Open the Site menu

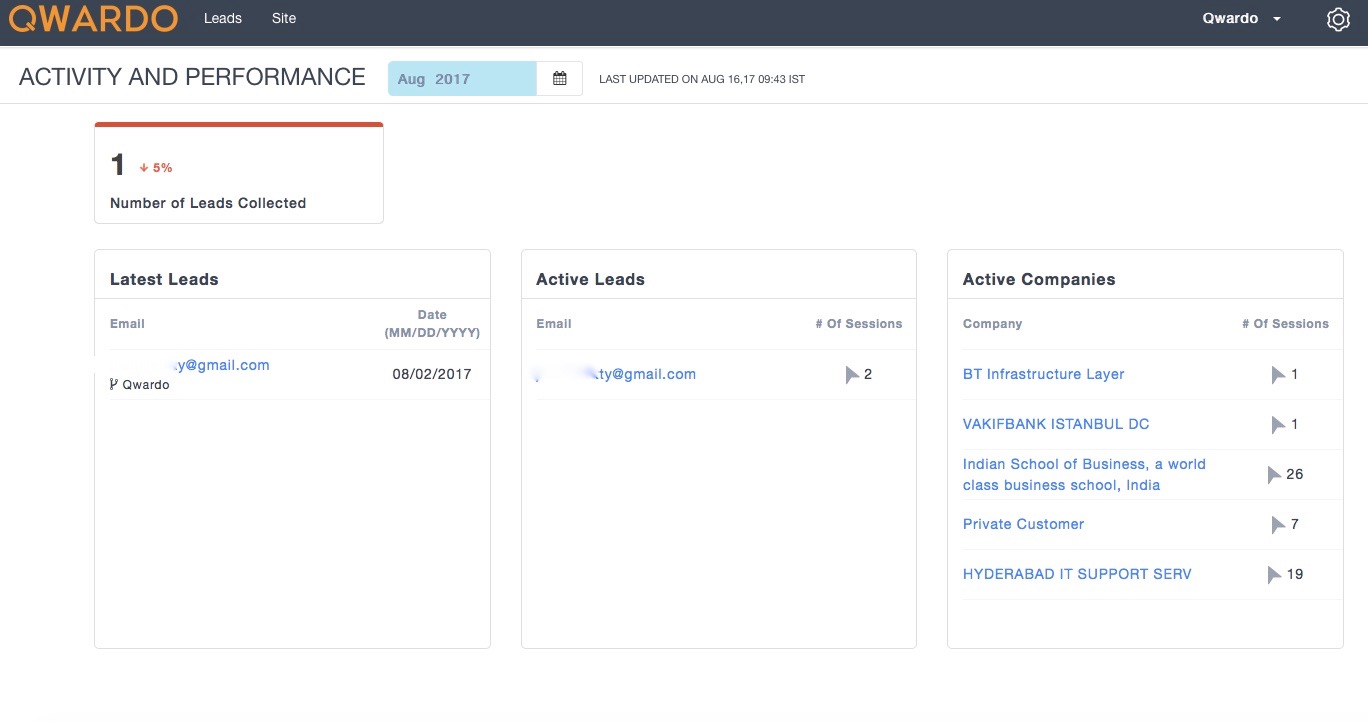point(284,18)
